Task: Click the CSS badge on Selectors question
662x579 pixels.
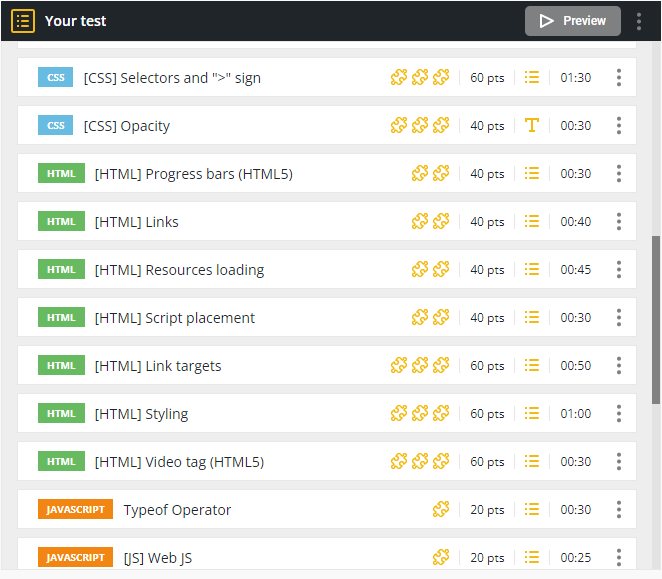Action: 55,78
